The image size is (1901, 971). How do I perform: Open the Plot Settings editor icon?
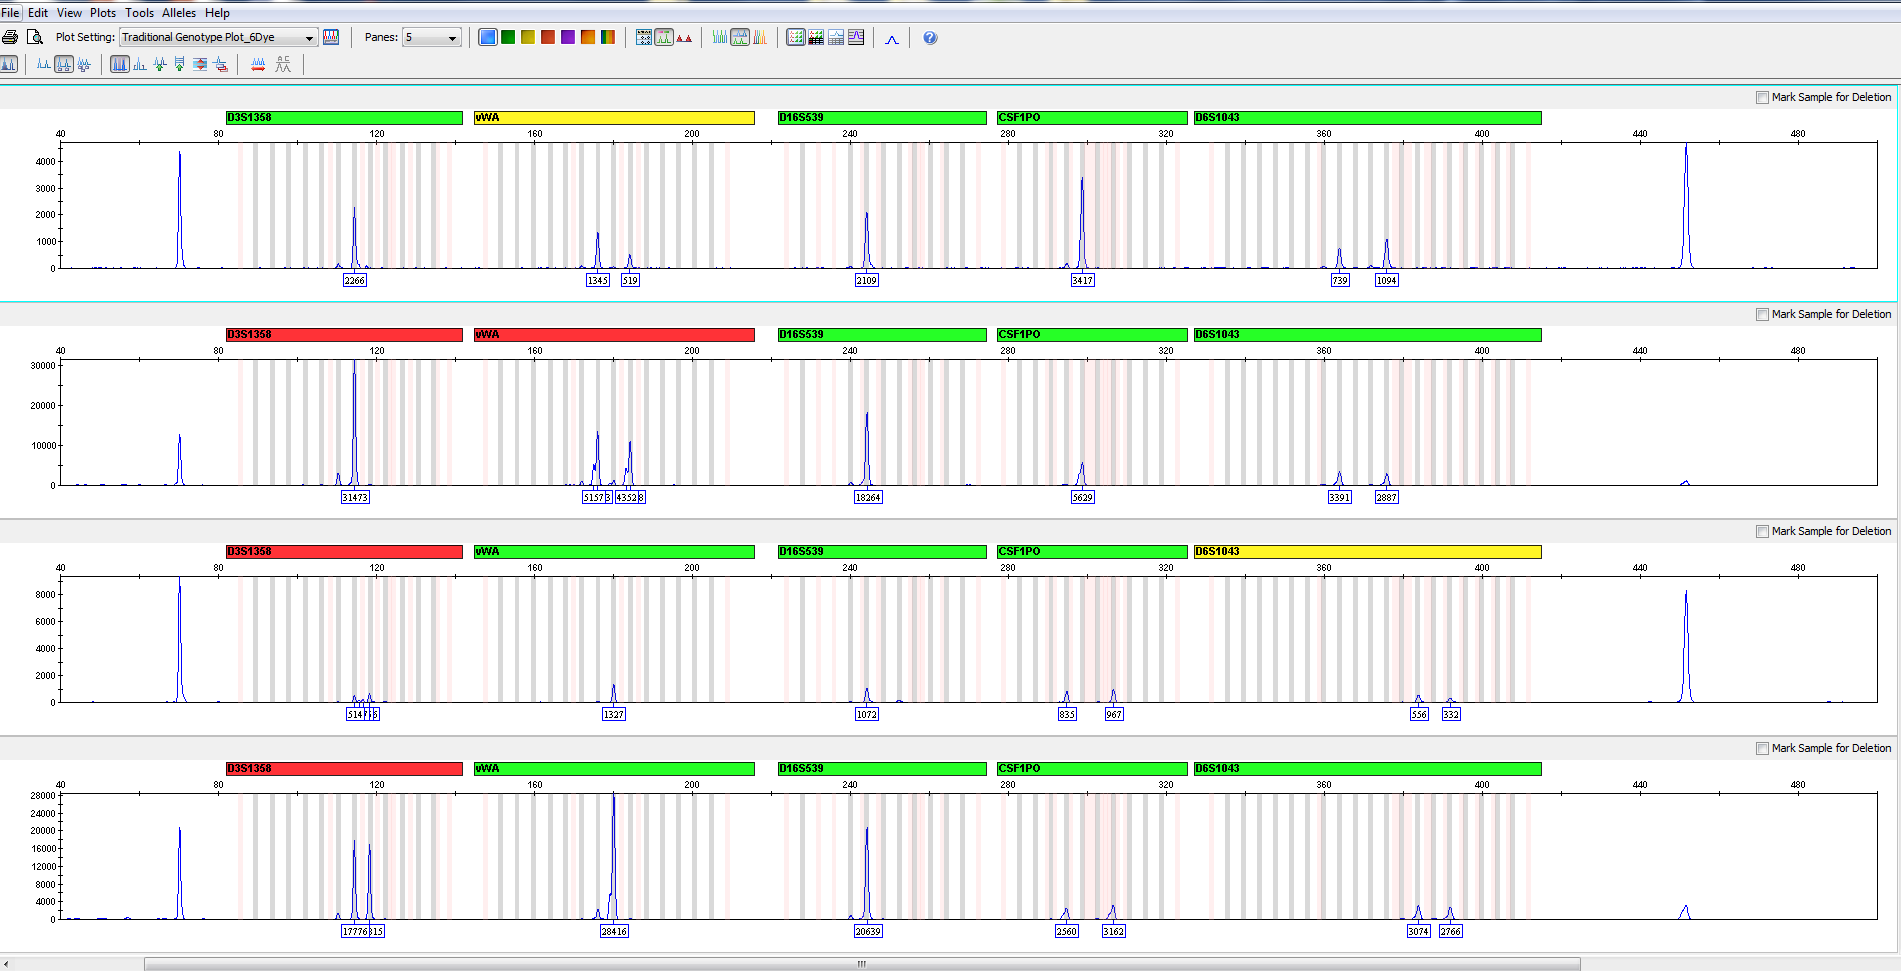click(x=331, y=37)
